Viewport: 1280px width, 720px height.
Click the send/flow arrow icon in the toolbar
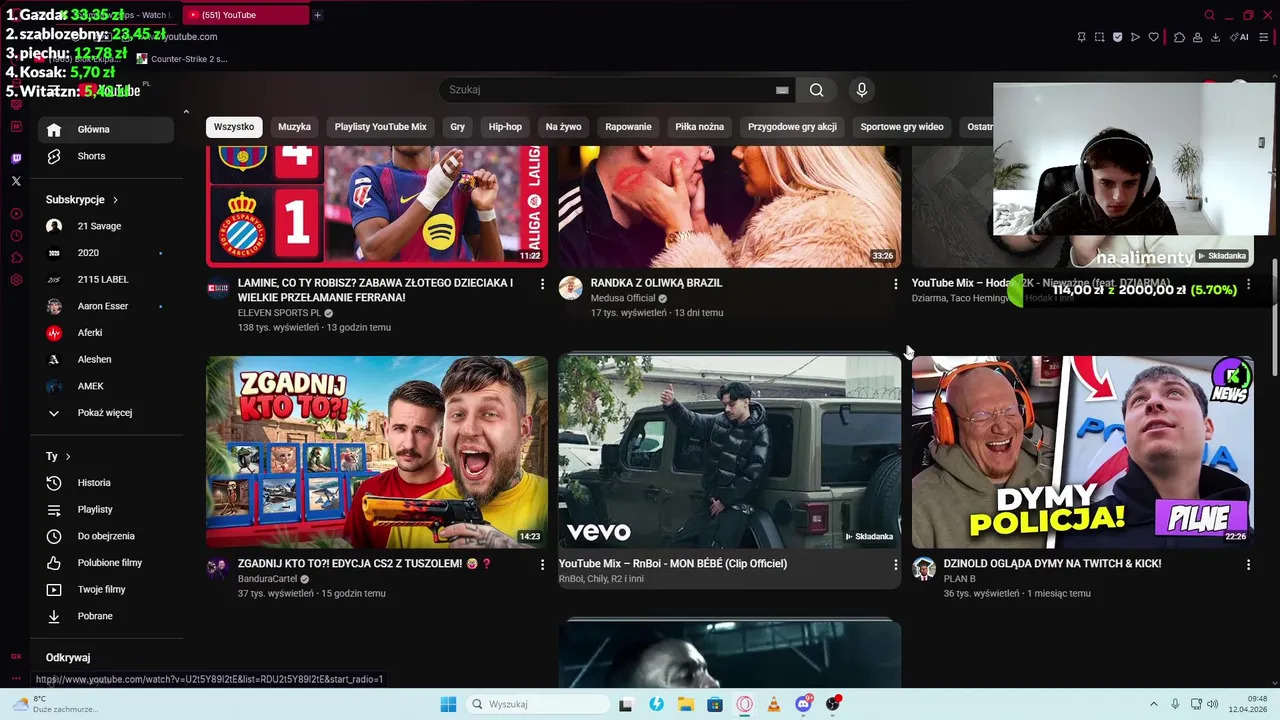coord(1135,37)
